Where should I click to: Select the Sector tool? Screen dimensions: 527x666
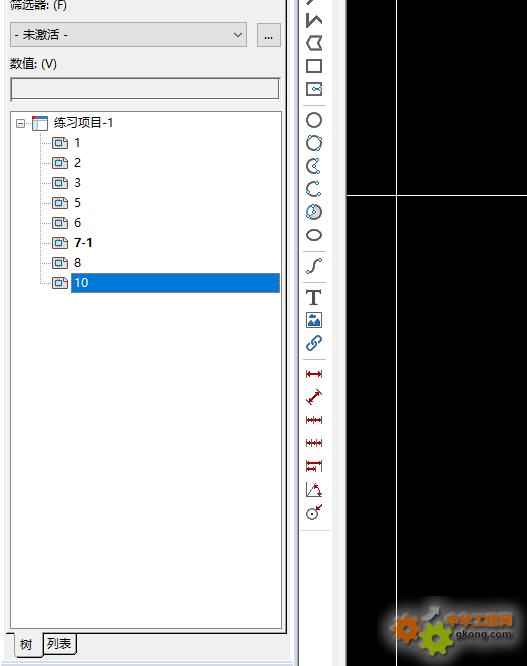coord(314,212)
